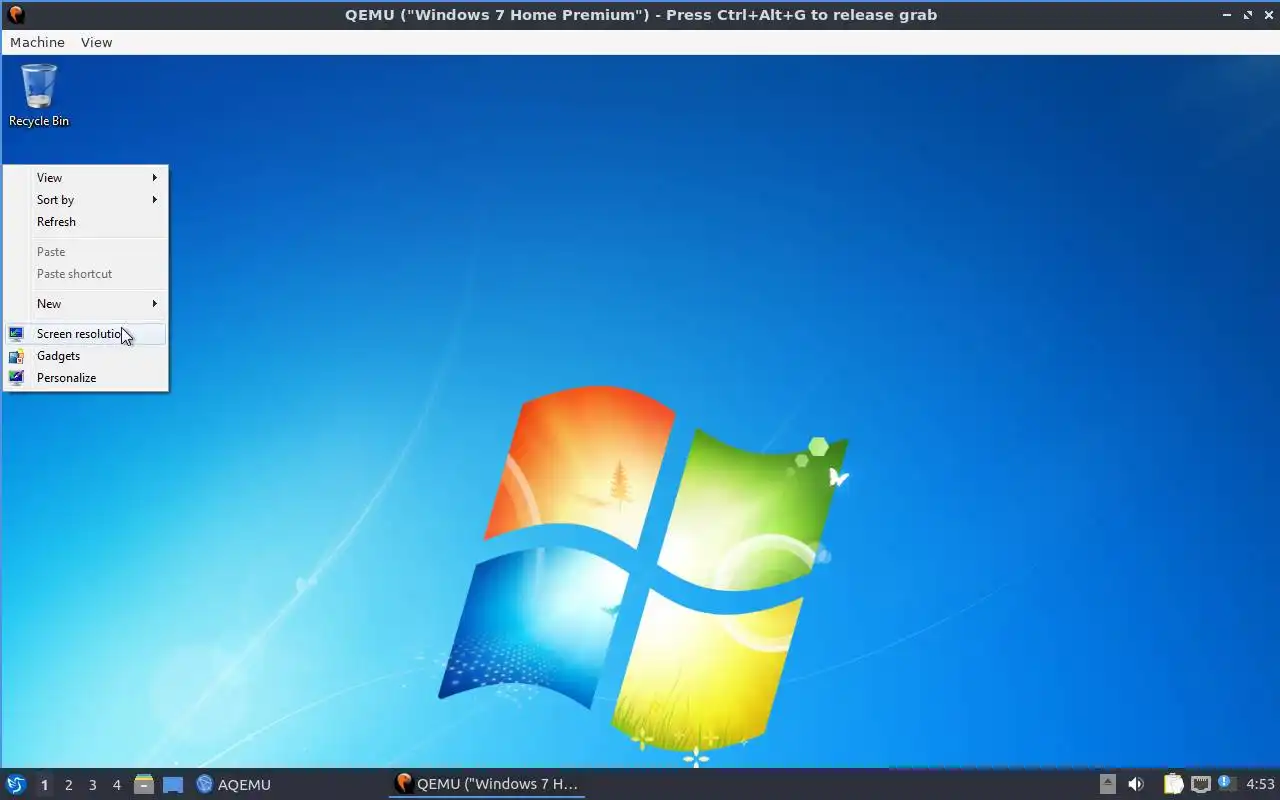Image resolution: width=1280 pixels, height=800 pixels.
Task: Expand the New submenu arrow
Action: coord(155,304)
